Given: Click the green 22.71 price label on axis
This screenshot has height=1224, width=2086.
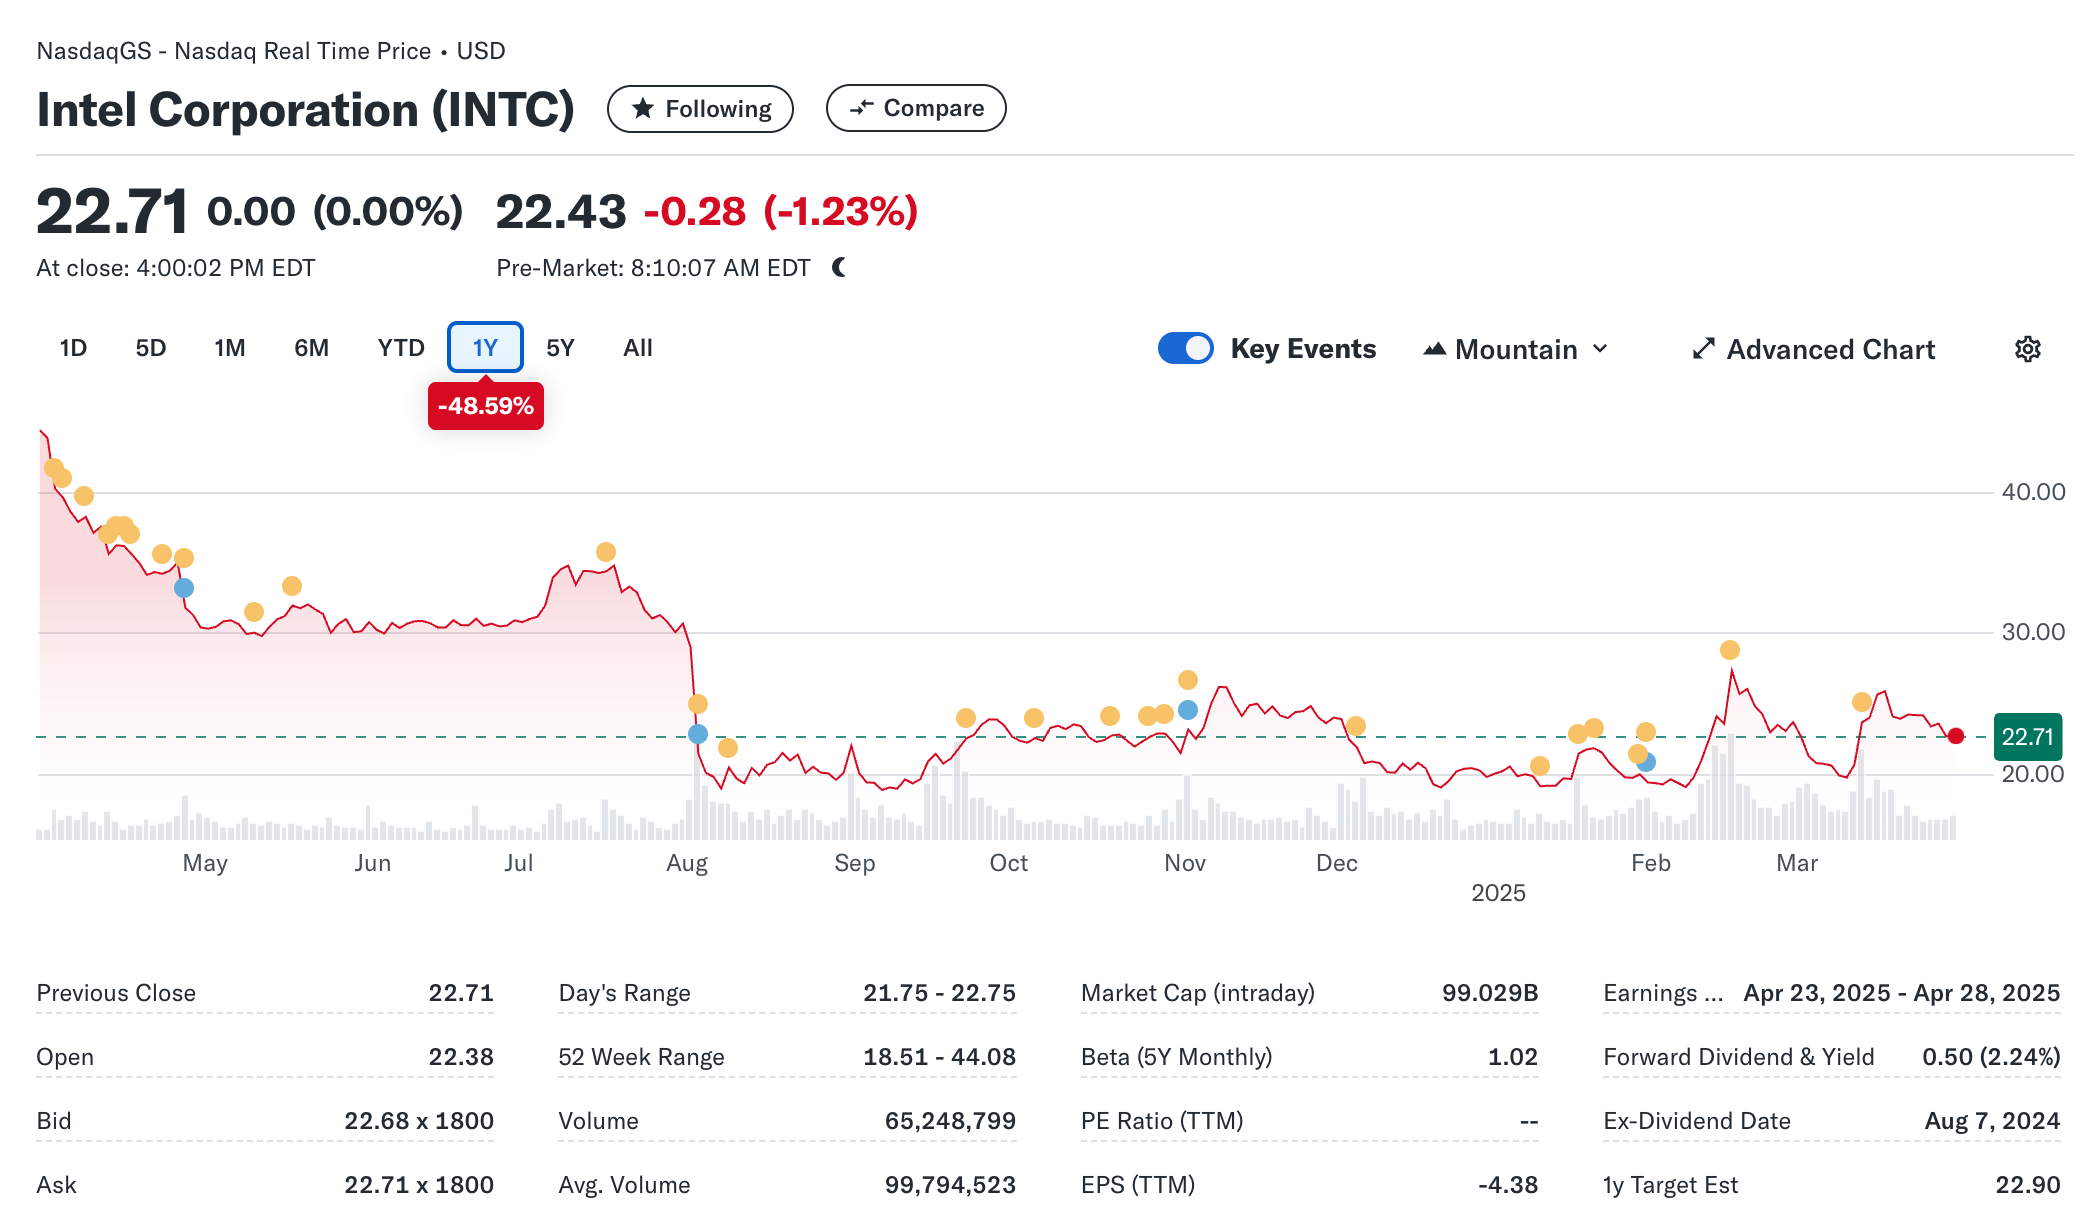Looking at the screenshot, I should coord(2027,737).
